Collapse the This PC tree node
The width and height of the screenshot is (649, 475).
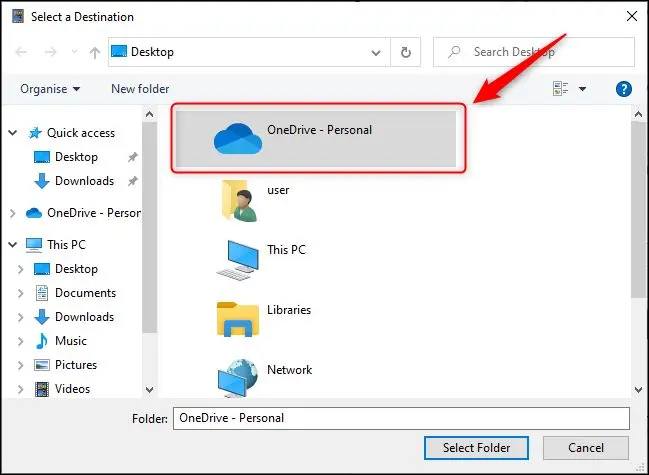(13, 245)
